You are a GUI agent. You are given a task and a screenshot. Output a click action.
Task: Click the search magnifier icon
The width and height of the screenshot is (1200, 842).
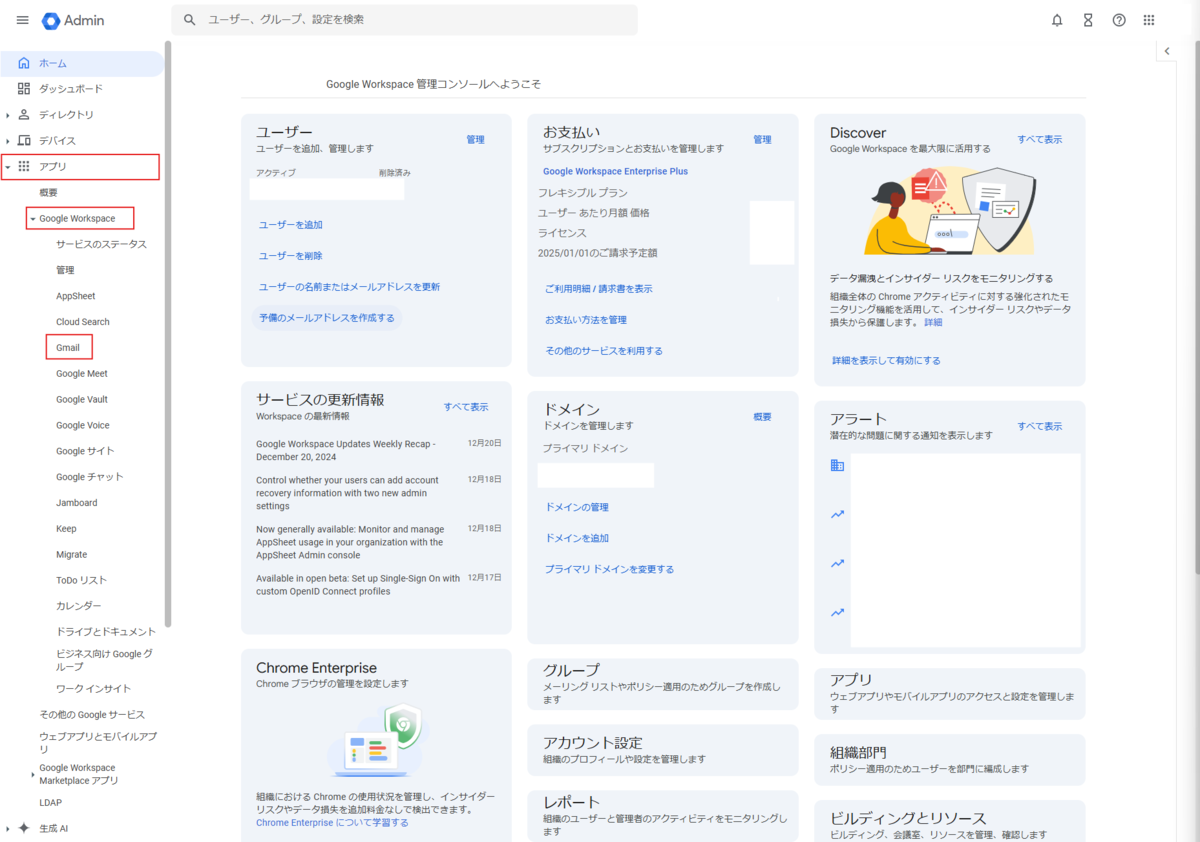tap(190, 20)
